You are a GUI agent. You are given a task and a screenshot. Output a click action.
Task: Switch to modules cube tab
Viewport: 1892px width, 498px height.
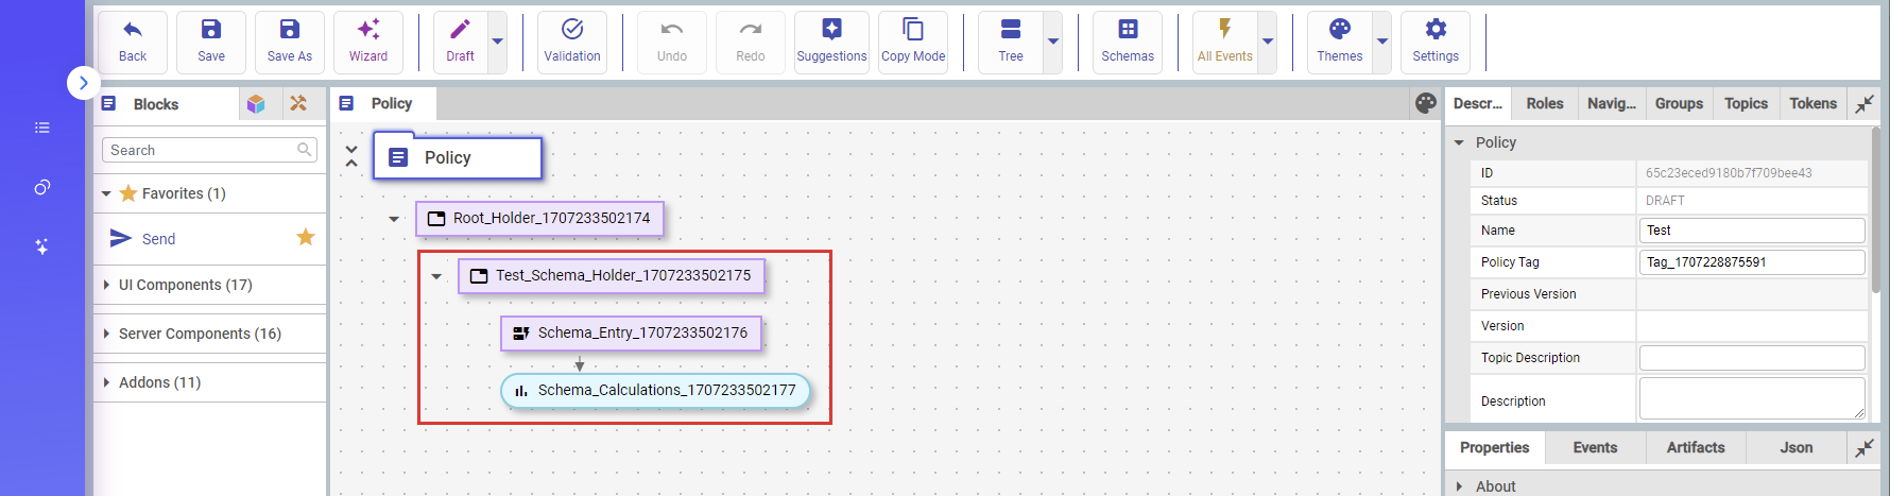click(x=256, y=104)
